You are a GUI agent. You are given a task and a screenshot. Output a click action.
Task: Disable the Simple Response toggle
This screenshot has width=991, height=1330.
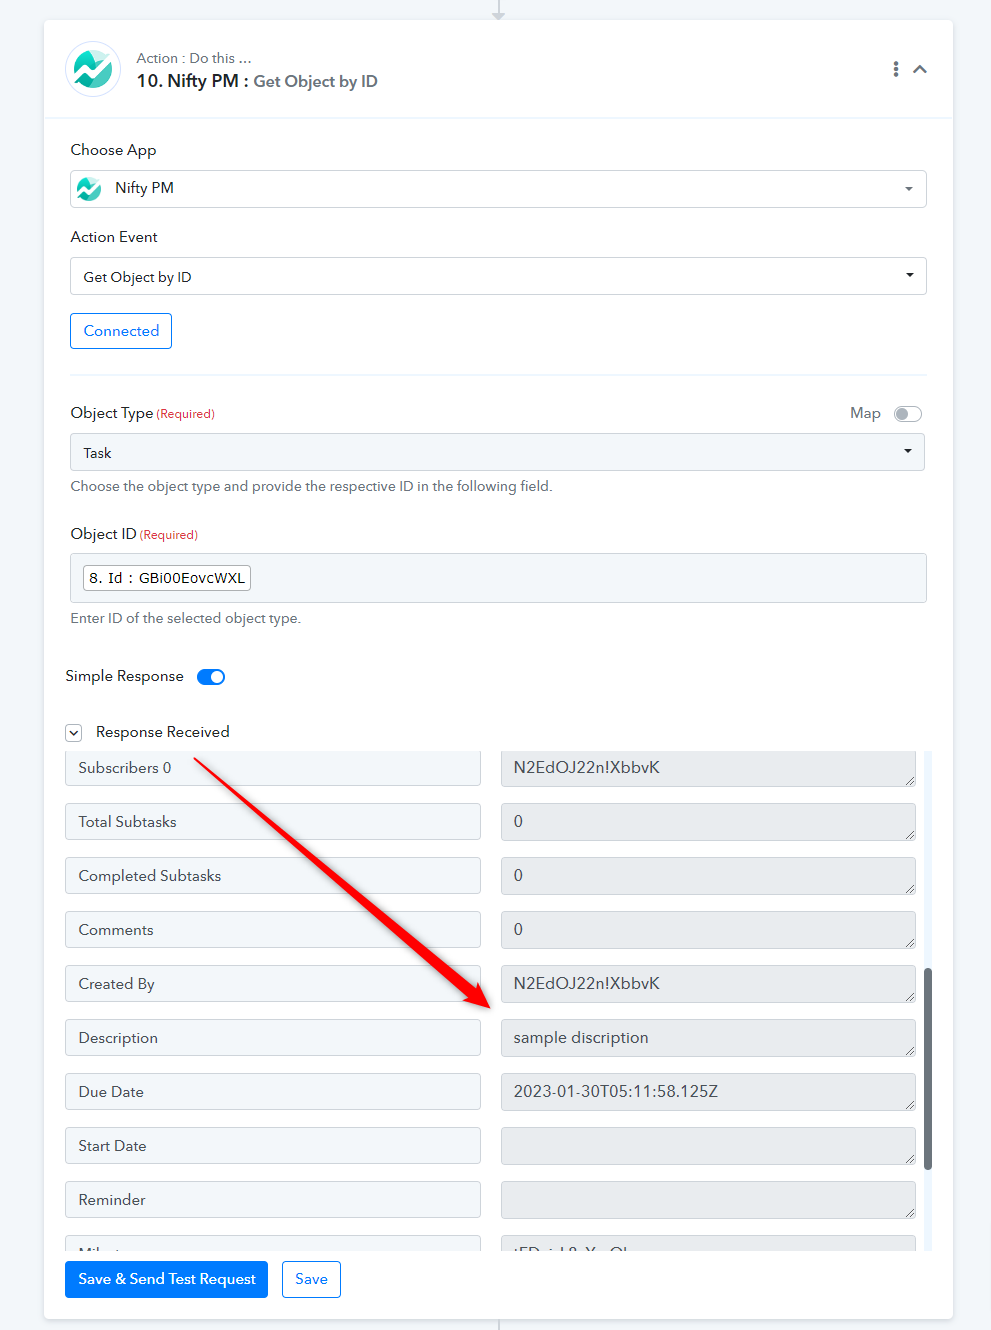(x=211, y=677)
